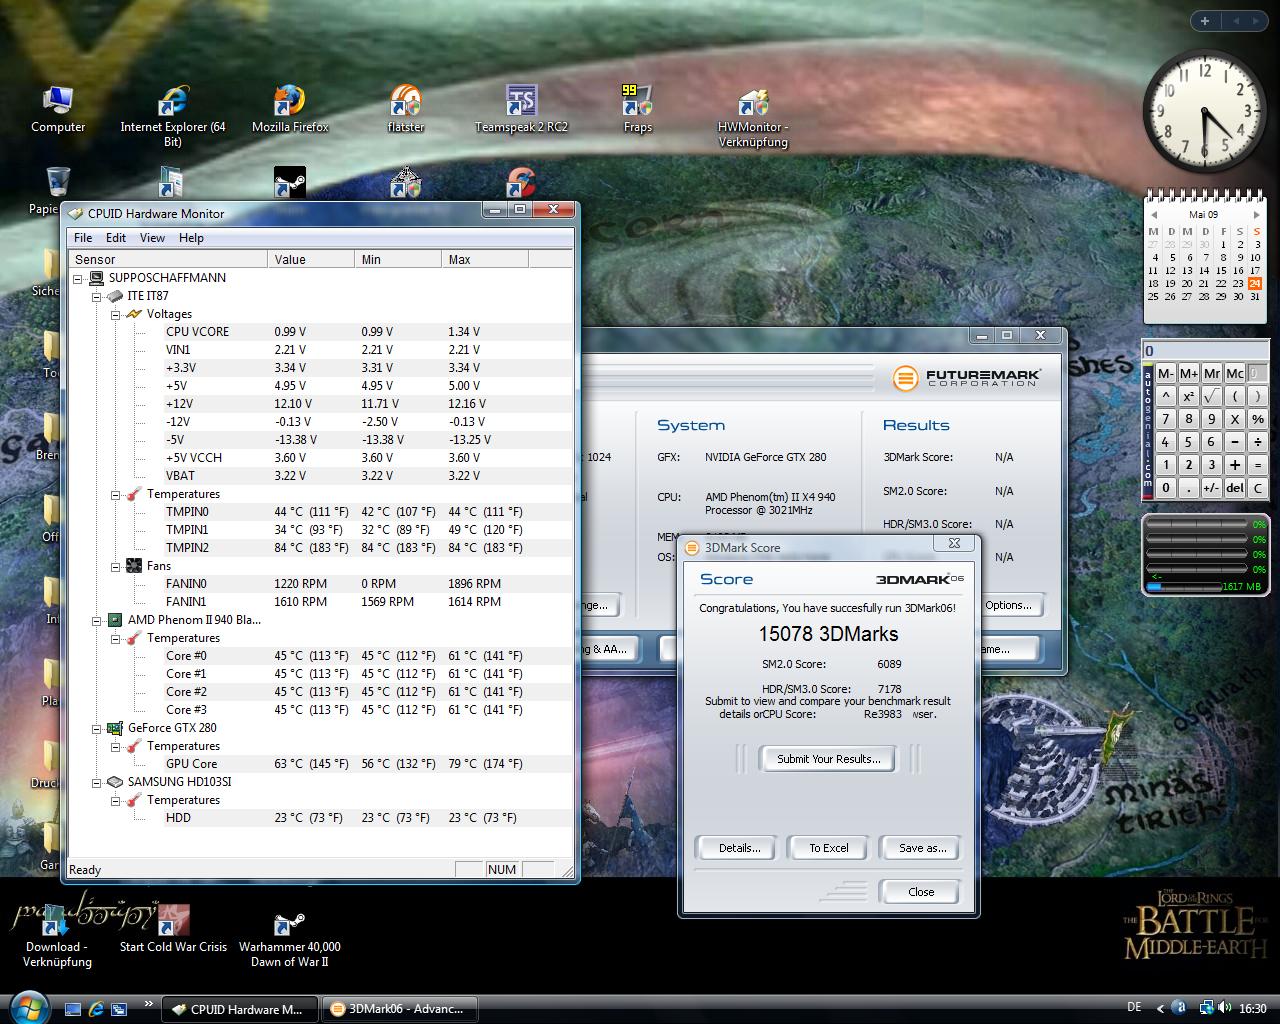Collapse the Fans section
Image resolution: width=1280 pixels, height=1024 pixels.
pos(116,566)
